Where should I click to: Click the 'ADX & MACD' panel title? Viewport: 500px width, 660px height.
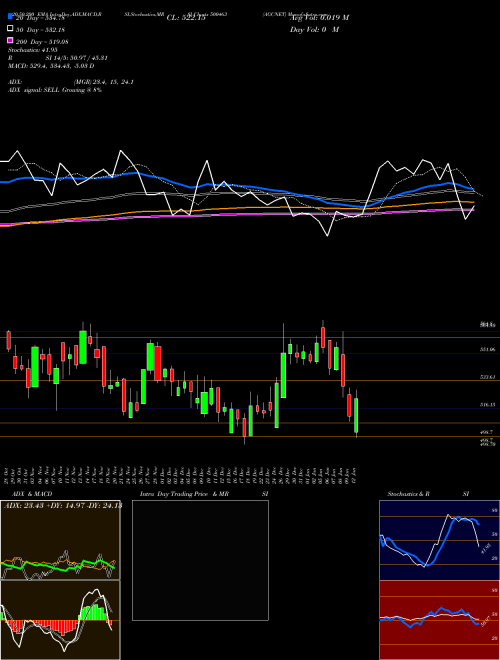[32, 494]
